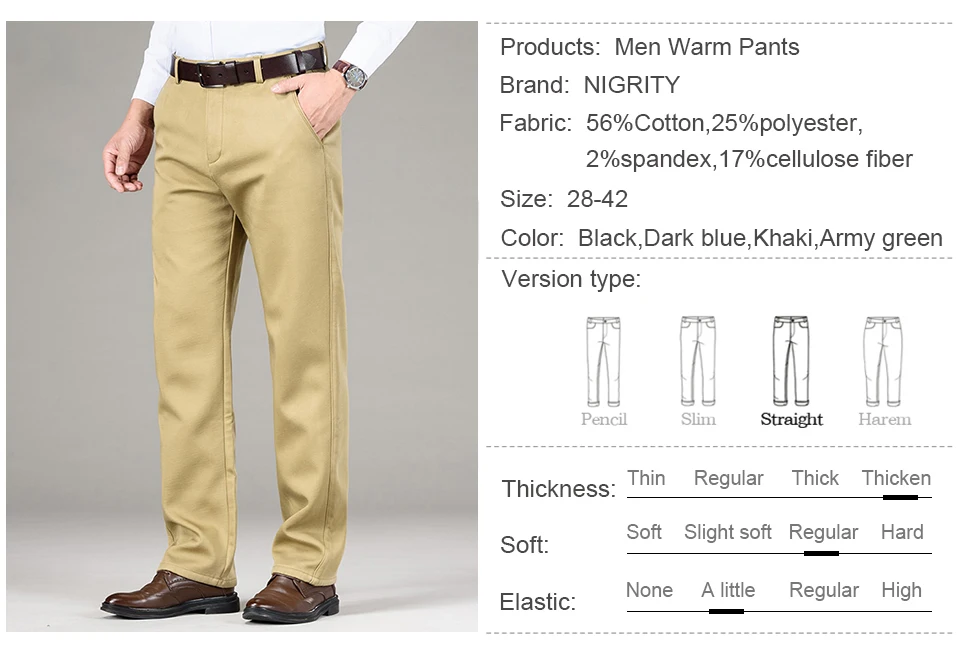Click the NIGRITY brand name
This screenshot has width=958, height=653.
(632, 85)
